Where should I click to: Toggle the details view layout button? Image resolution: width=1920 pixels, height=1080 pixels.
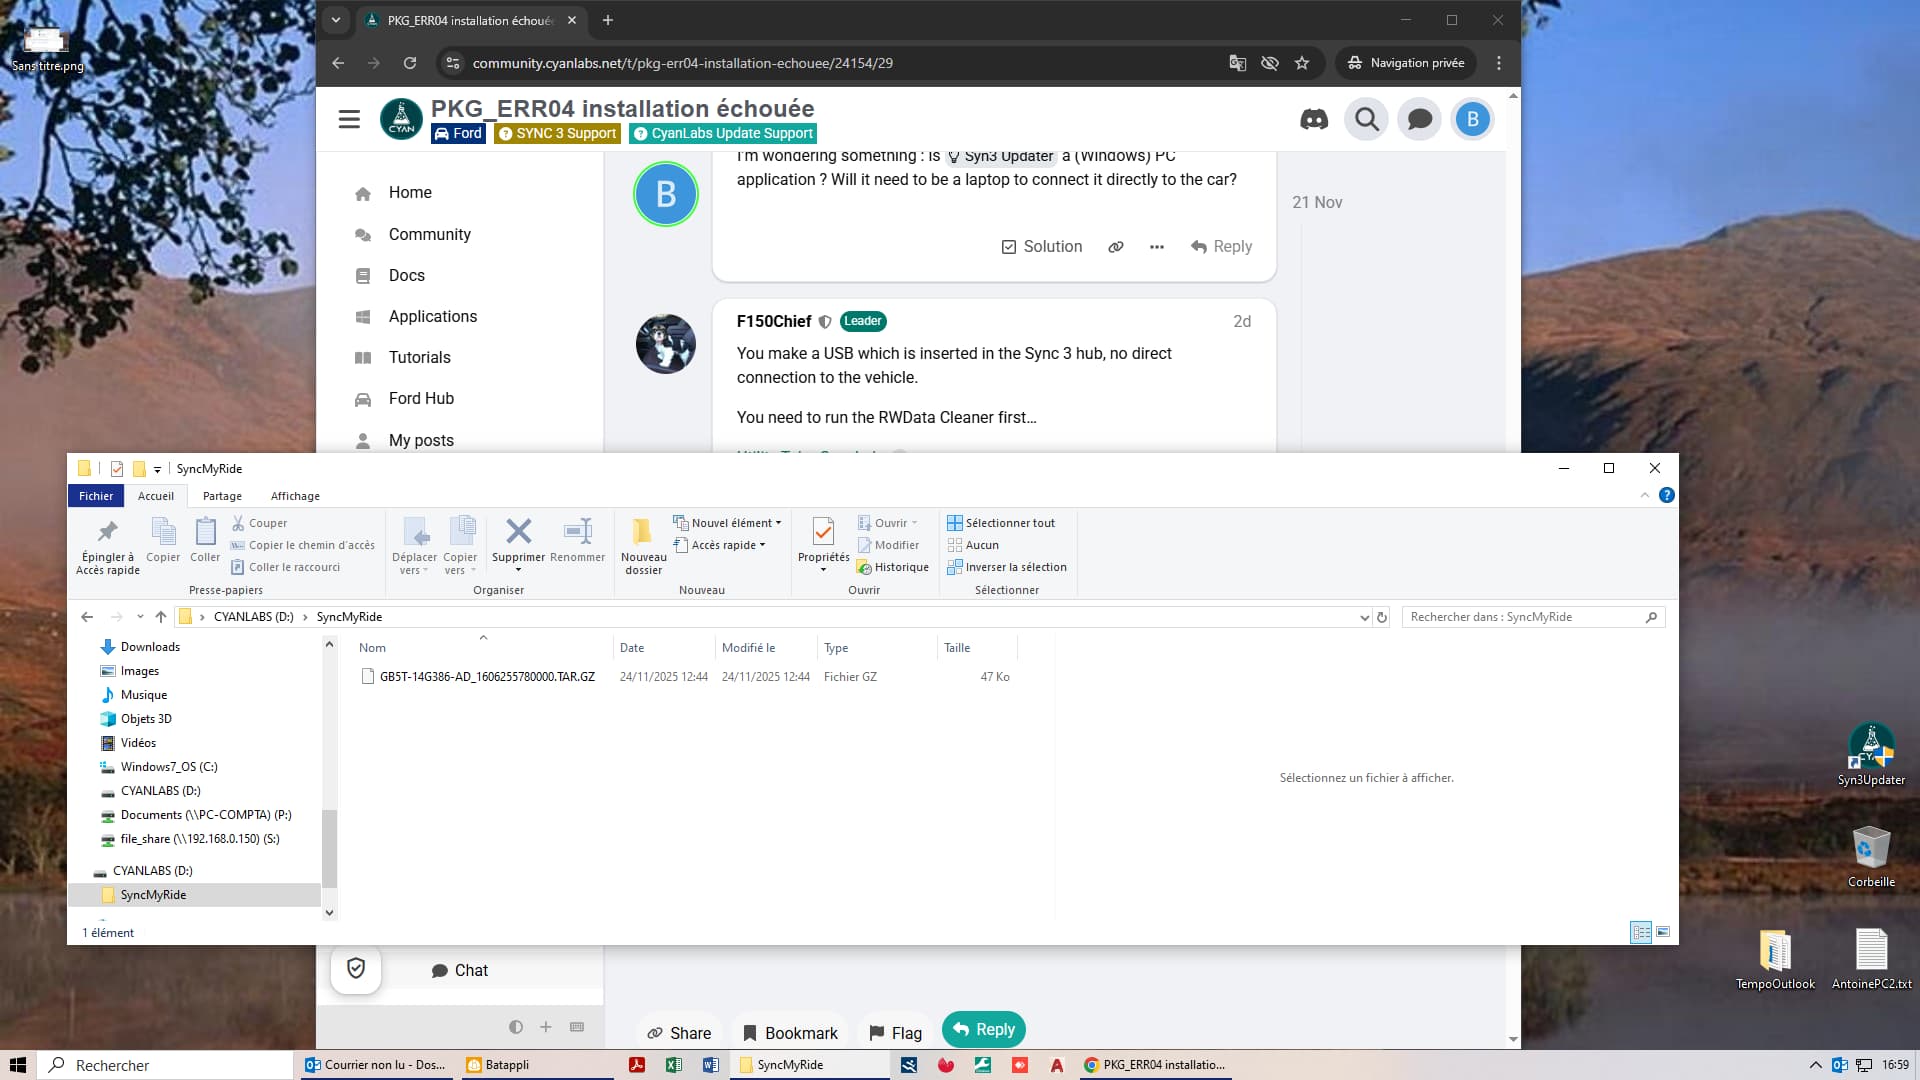[x=1641, y=932]
